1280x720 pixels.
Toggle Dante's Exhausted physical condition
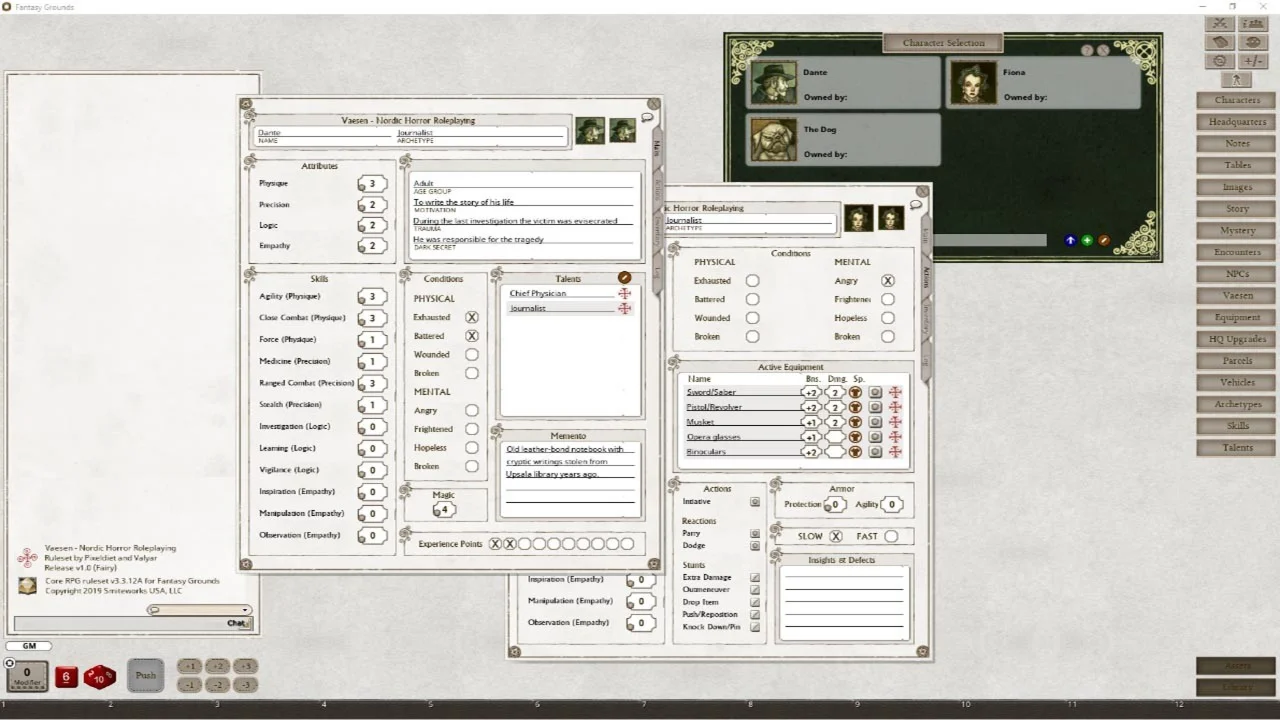coord(472,317)
